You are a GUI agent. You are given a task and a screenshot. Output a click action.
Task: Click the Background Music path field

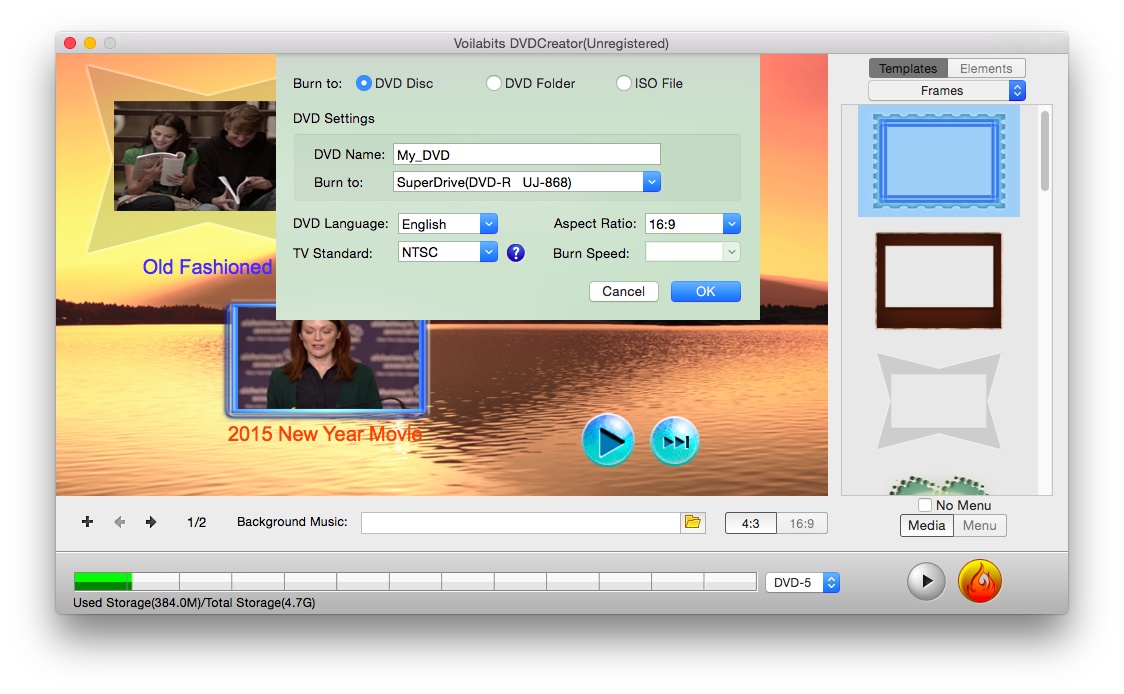(521, 523)
